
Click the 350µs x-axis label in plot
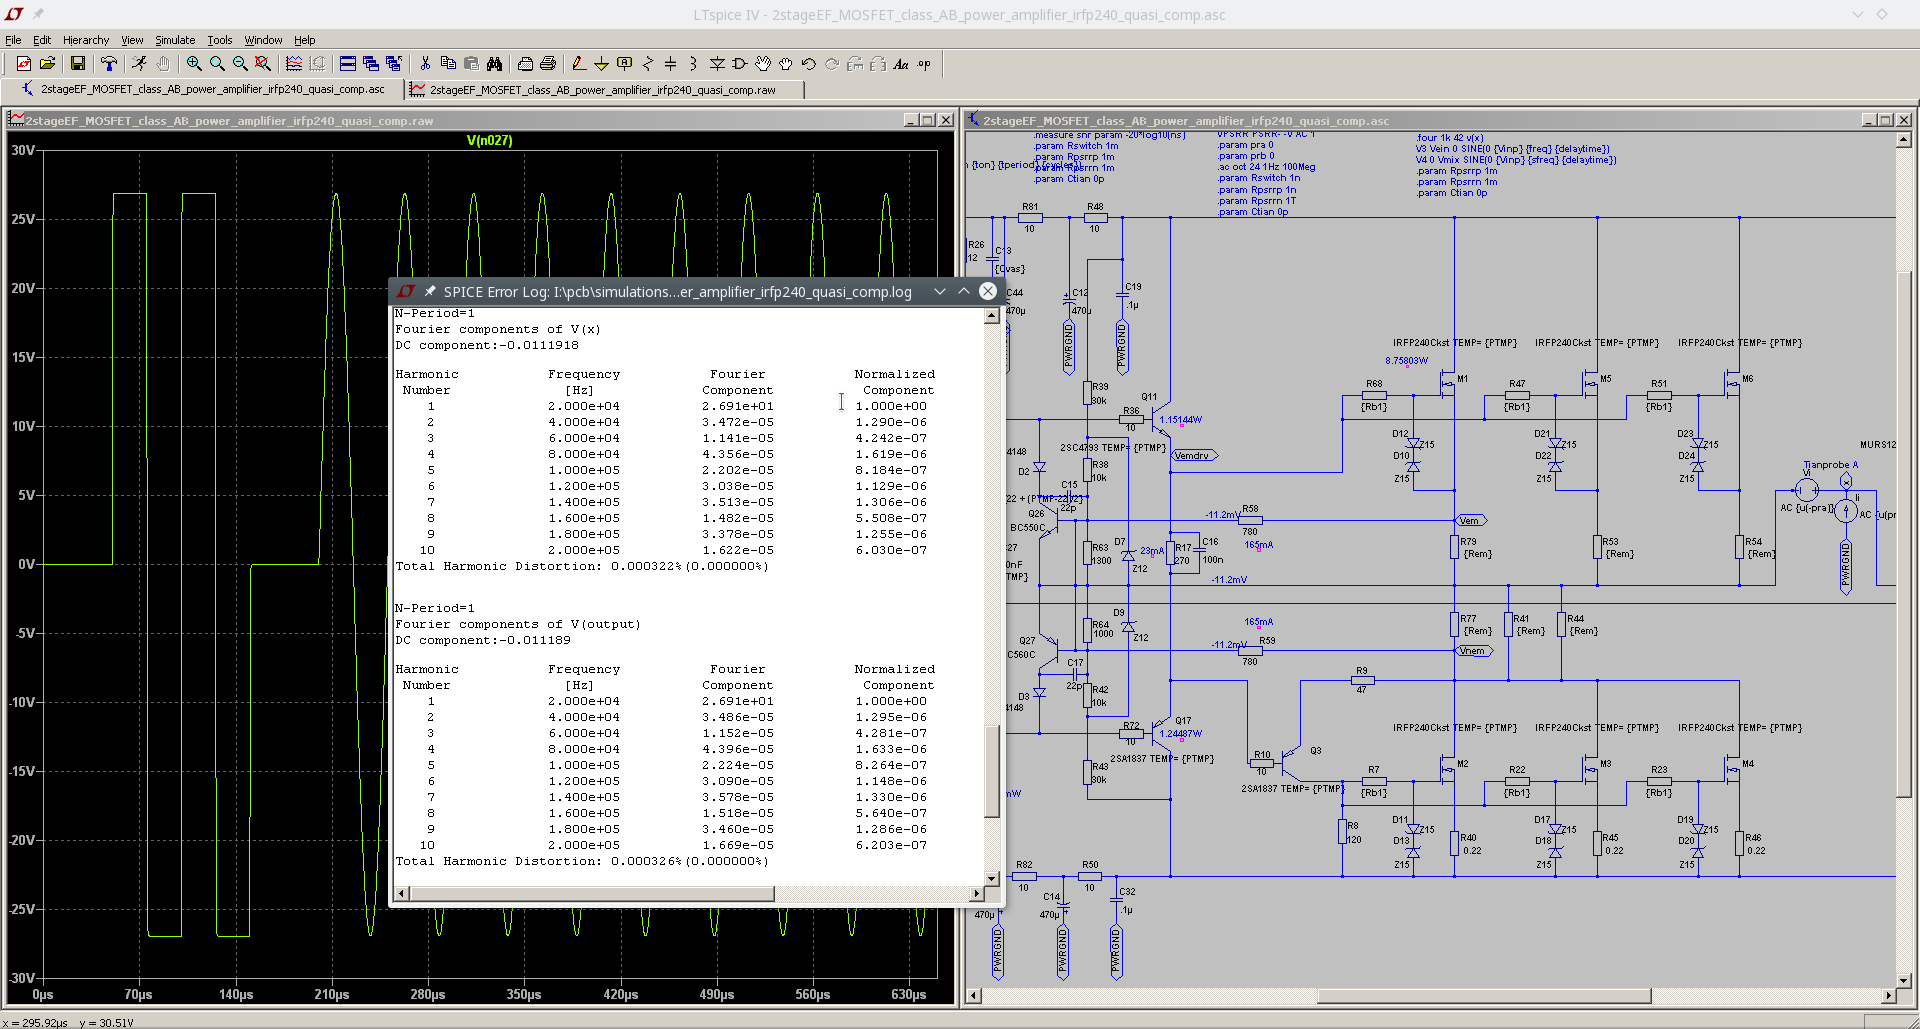pos(524,994)
